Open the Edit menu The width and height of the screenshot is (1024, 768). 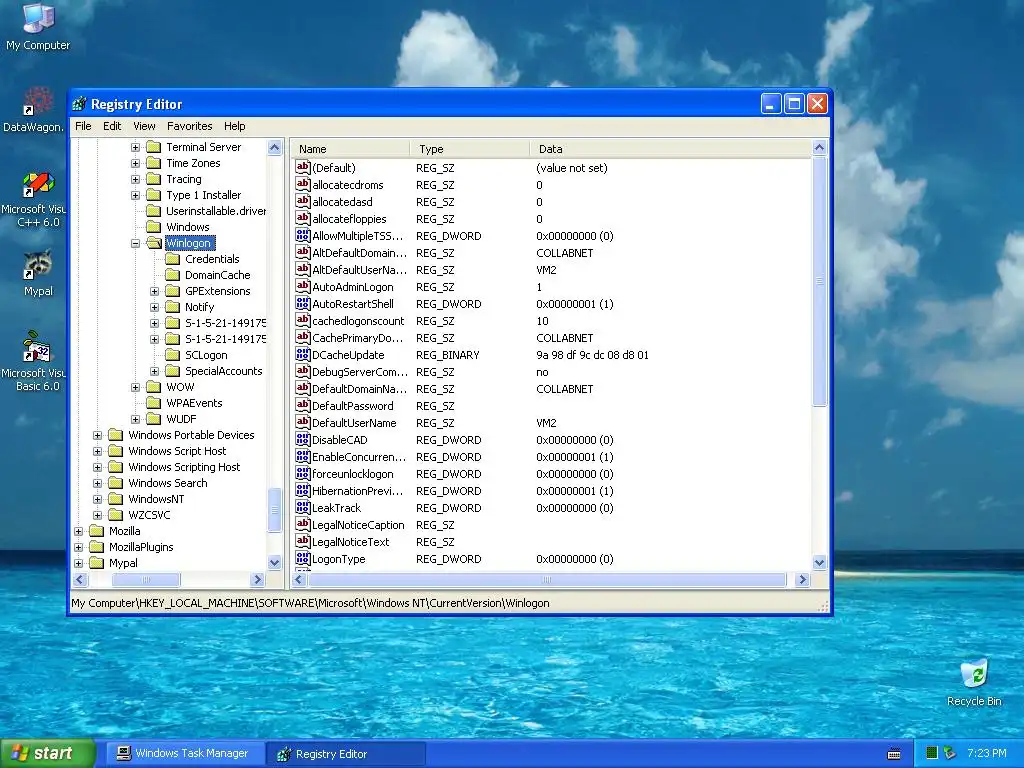[112, 126]
